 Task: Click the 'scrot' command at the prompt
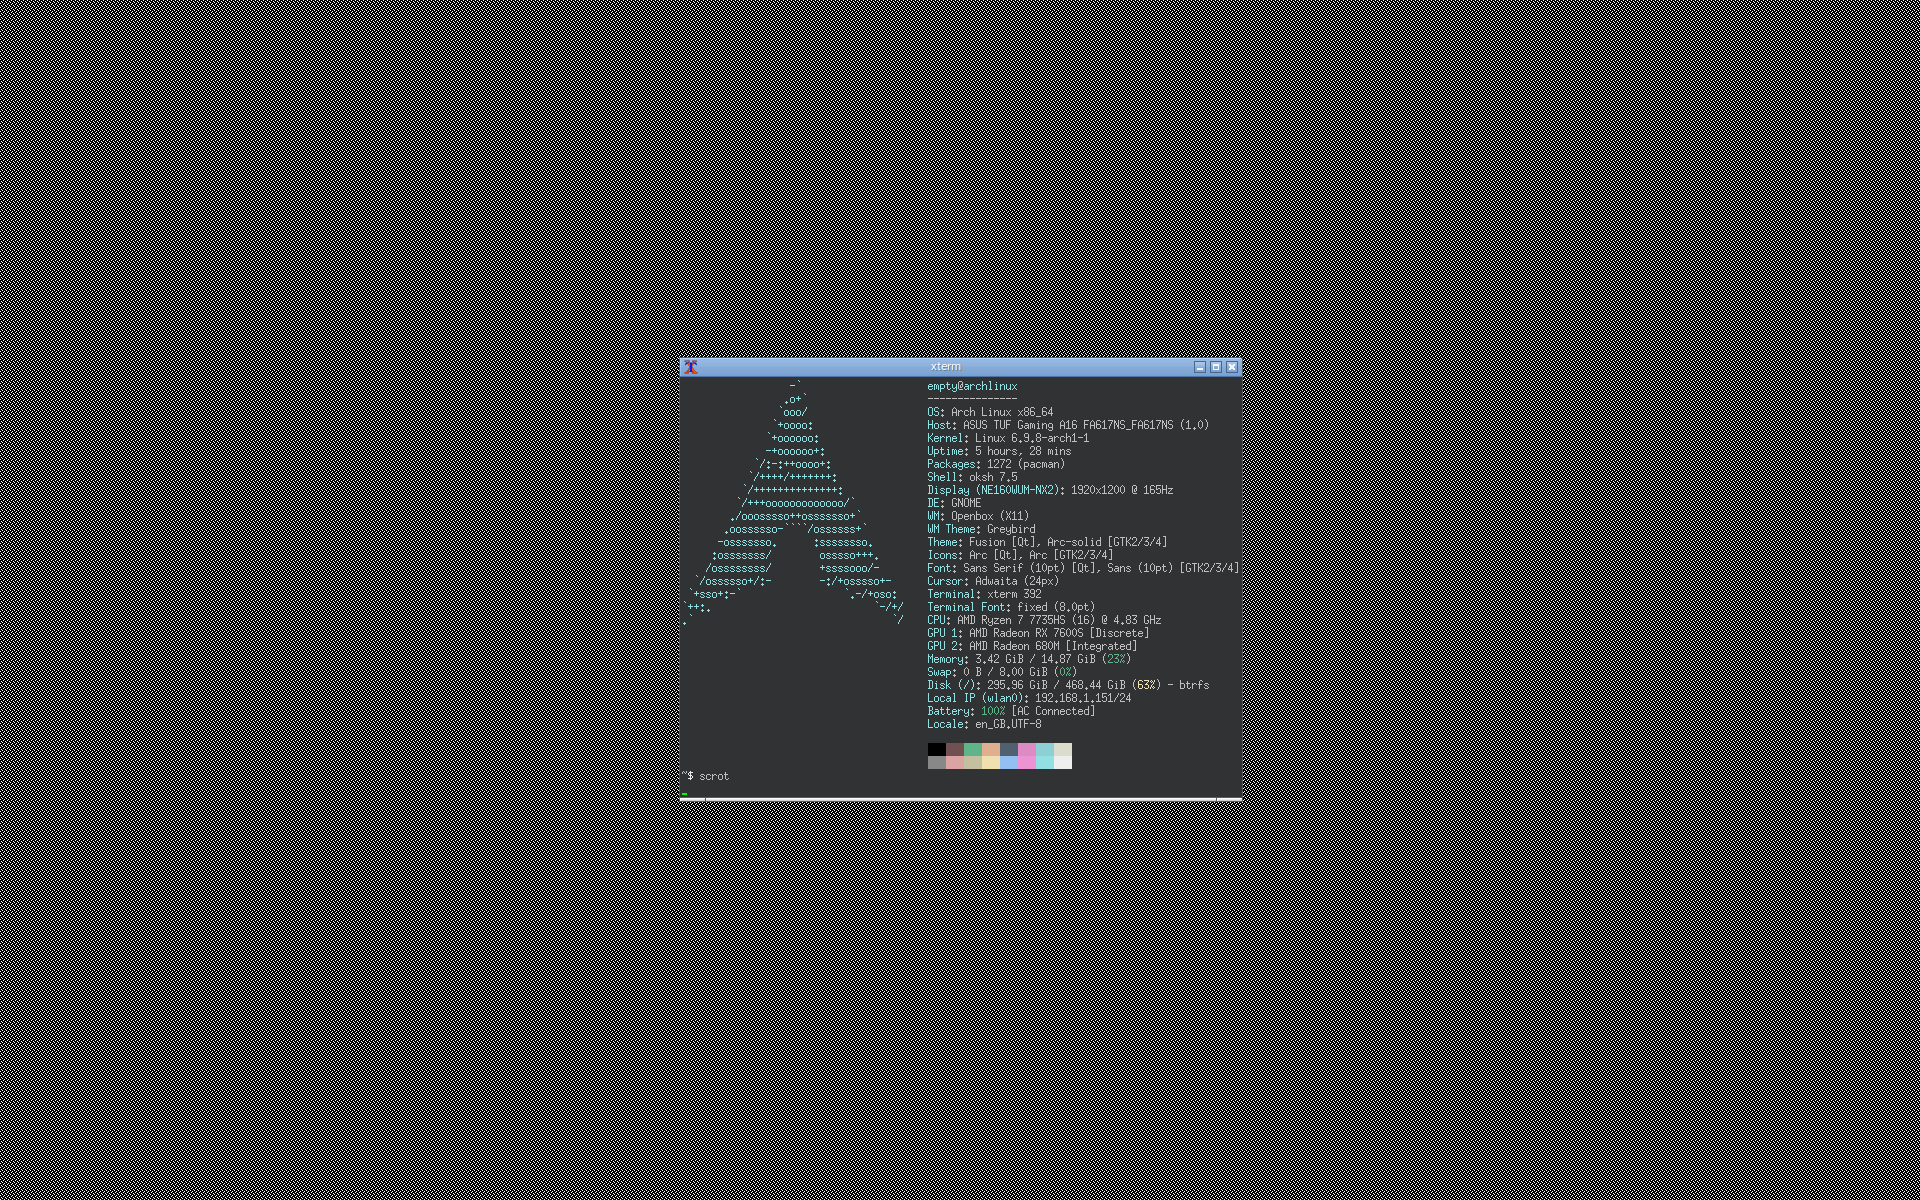coord(714,776)
